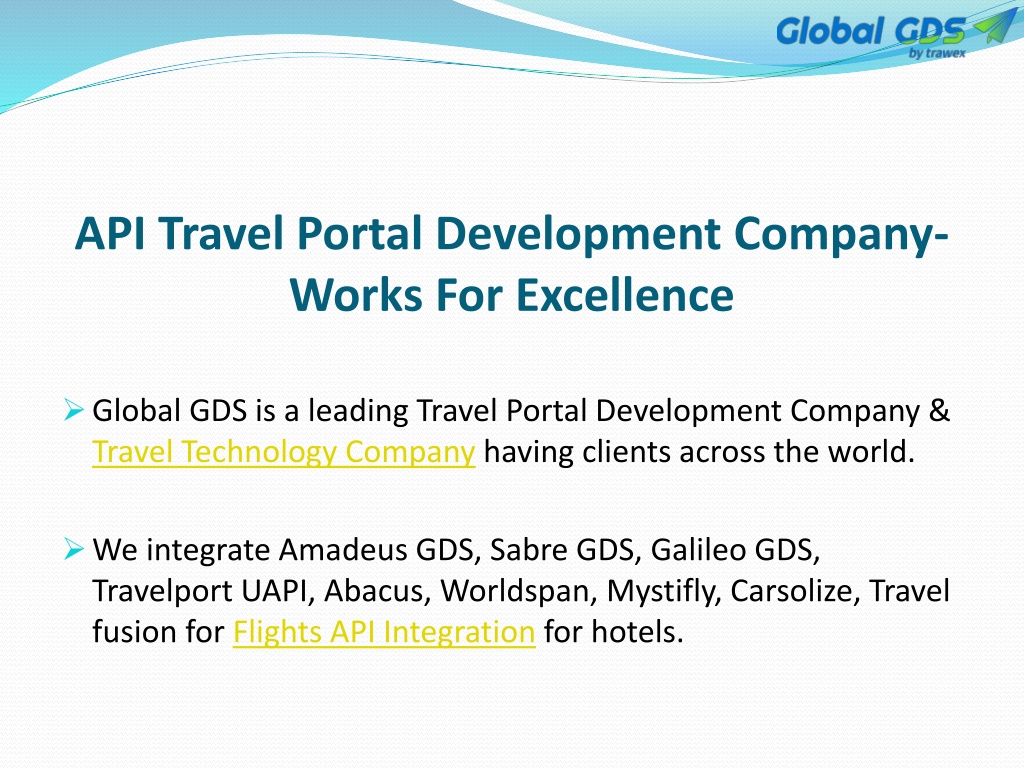Click the Global GDS by trawex logo
1024x768 pixels.
tap(896, 34)
